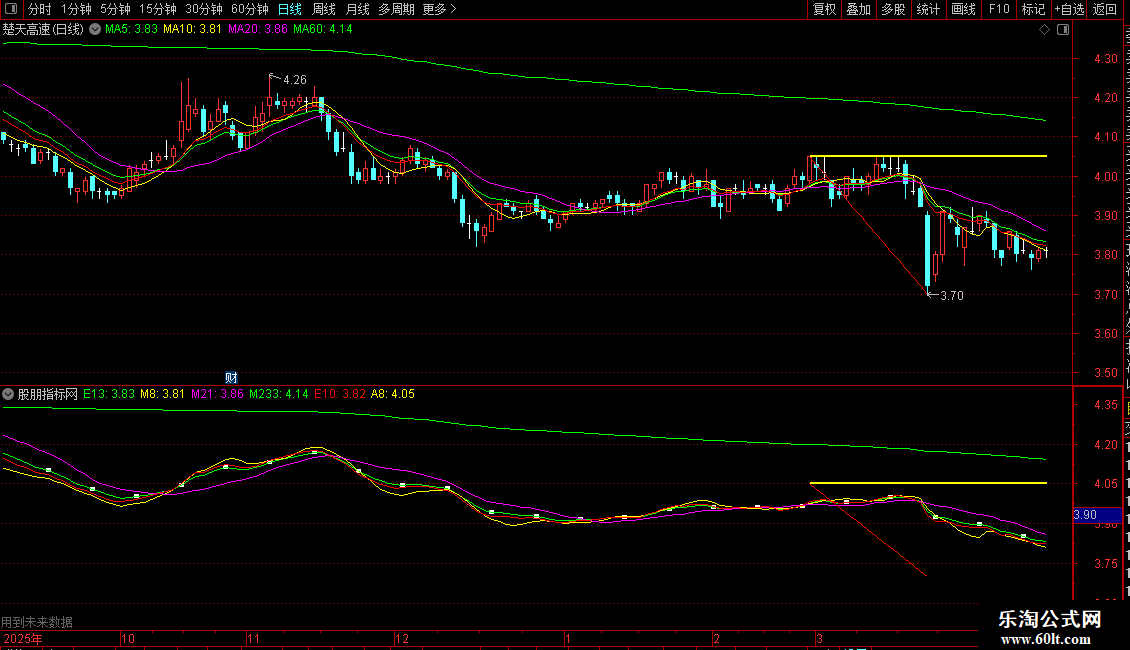Screen dimensions: 1130x650
Task: Click the 用到未来数据 status text
Action: tap(37, 622)
